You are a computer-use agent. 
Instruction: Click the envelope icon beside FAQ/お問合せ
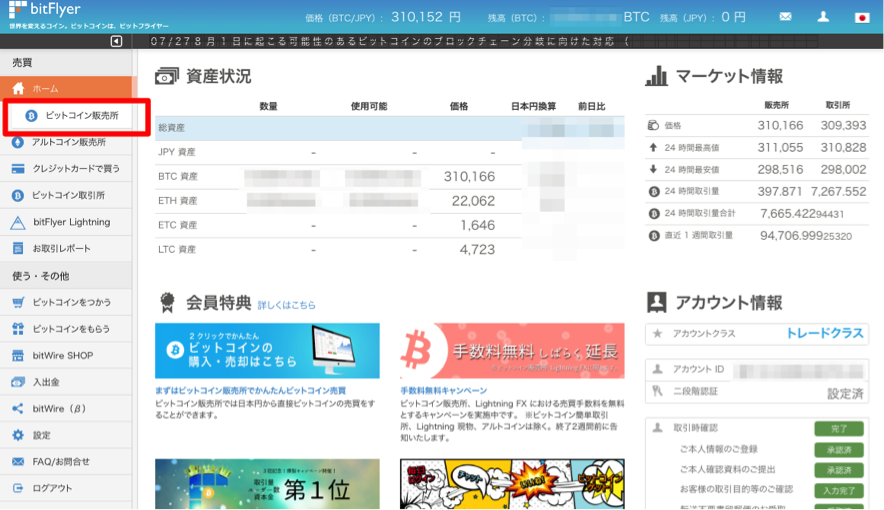18,462
